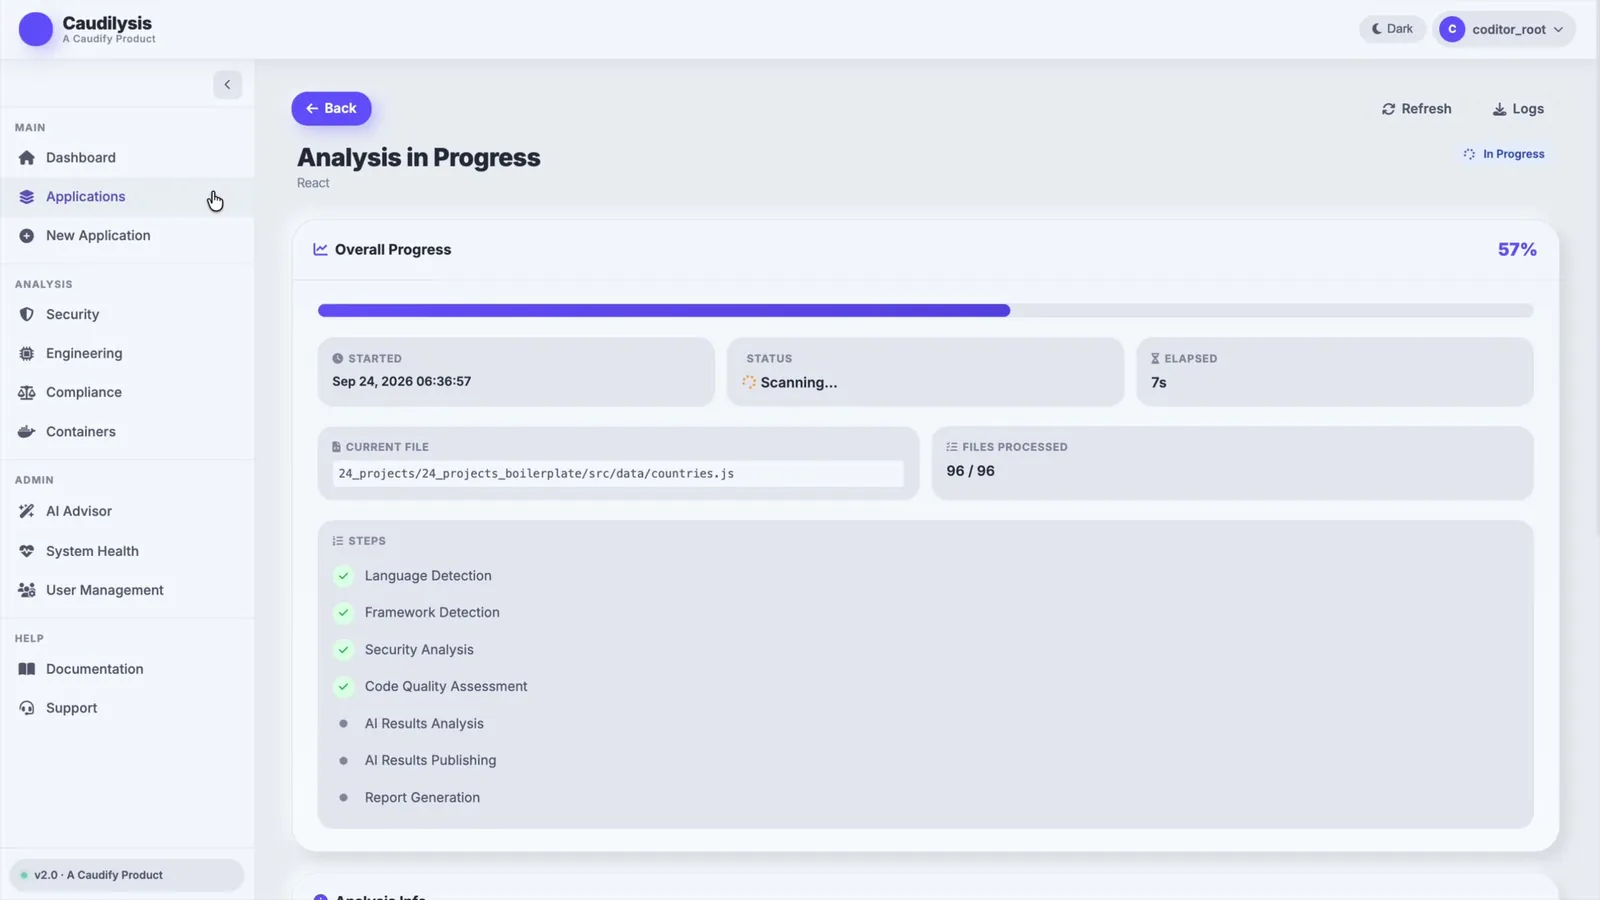Open Security via its shield icon
The image size is (1600, 900).
coord(27,314)
